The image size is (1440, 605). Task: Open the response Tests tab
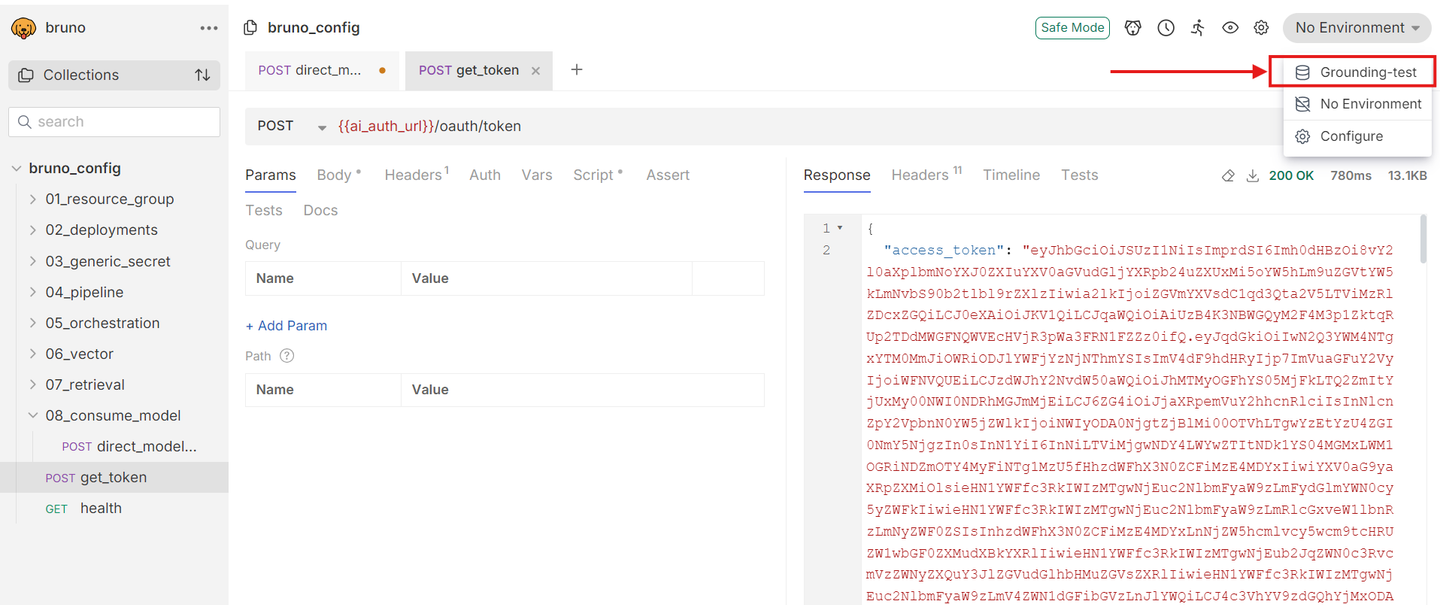[x=1079, y=175]
